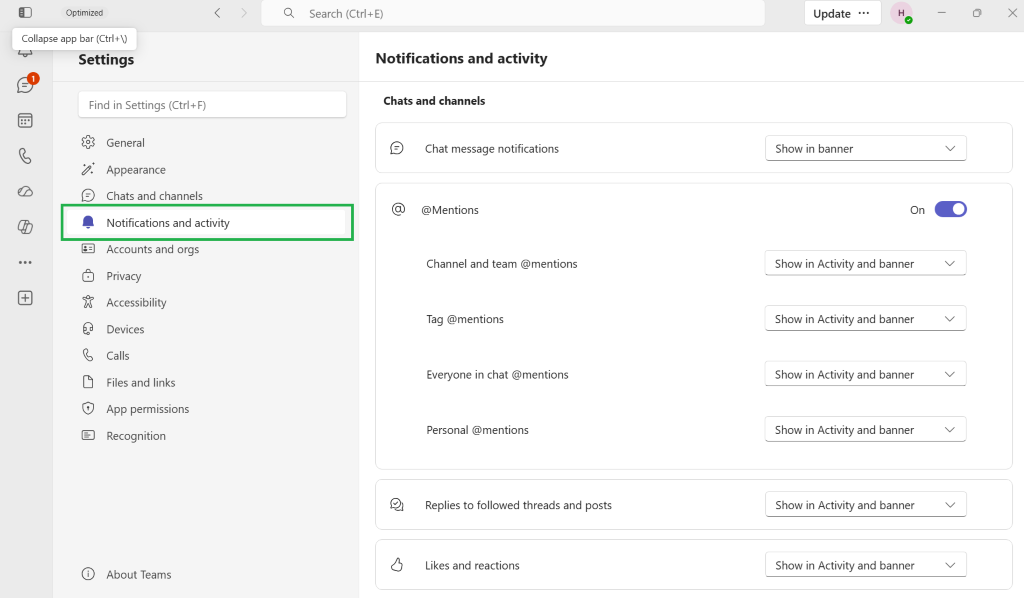
Task: Open Likes and reactions dropdown
Action: (865, 565)
